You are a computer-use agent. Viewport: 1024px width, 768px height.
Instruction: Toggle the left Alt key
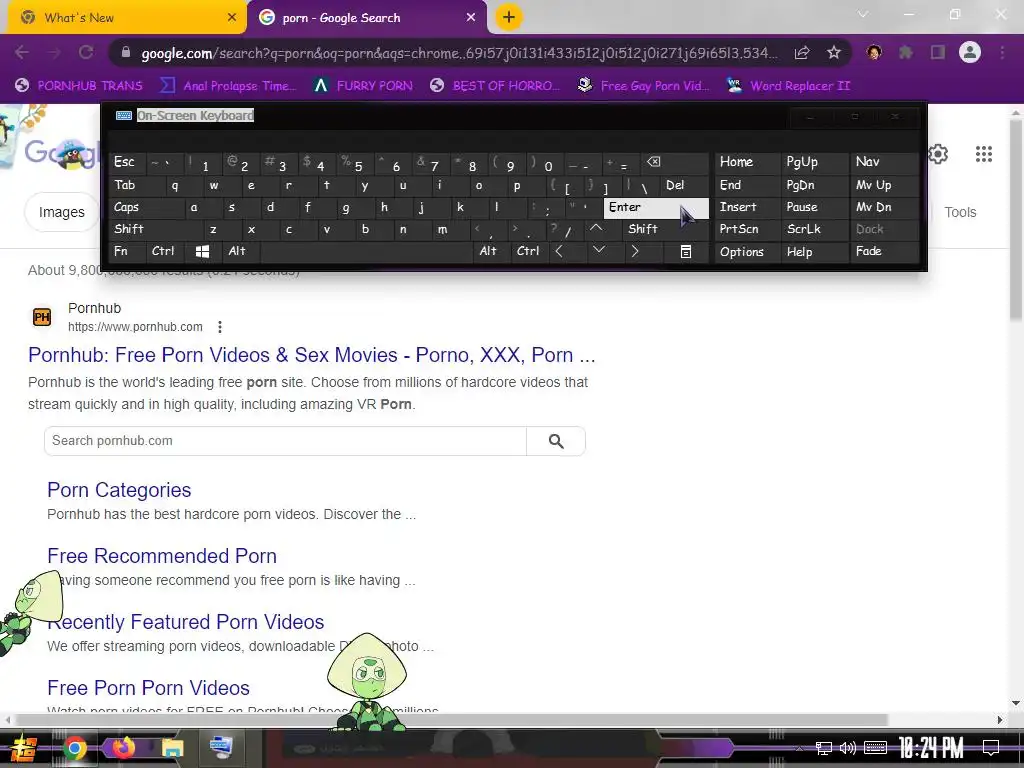pos(240,251)
